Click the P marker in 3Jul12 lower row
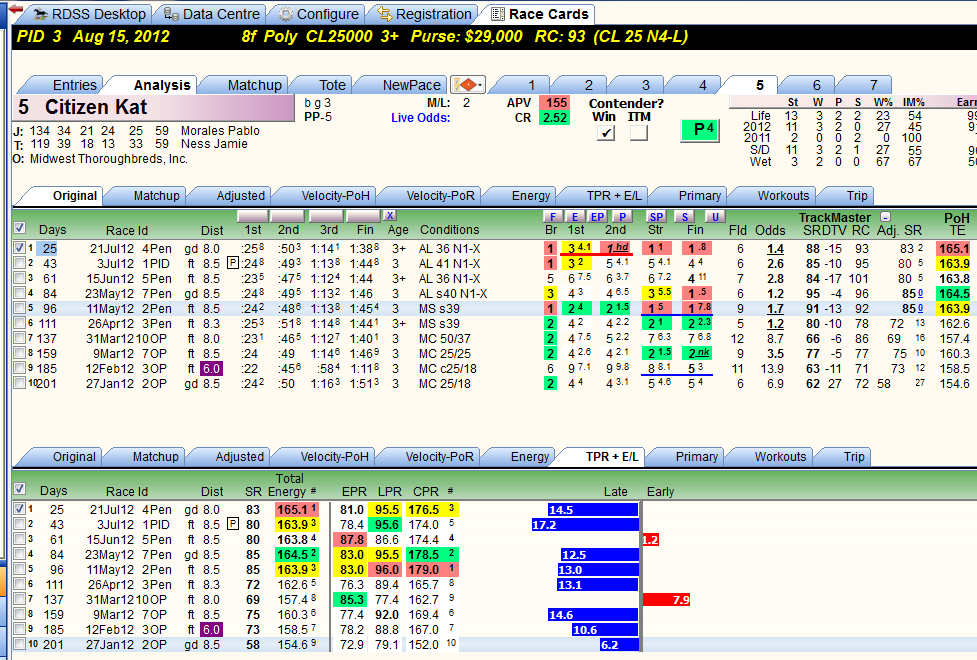The width and height of the screenshot is (977, 660). (x=232, y=524)
